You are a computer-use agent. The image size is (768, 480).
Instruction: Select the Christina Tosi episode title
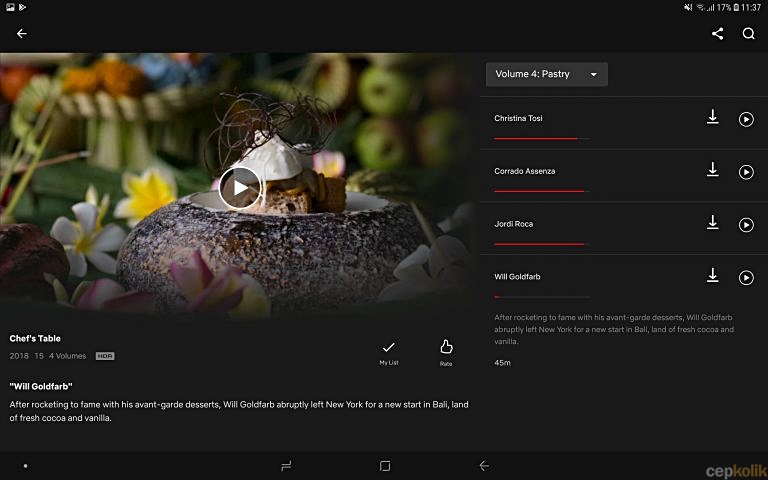pos(518,118)
